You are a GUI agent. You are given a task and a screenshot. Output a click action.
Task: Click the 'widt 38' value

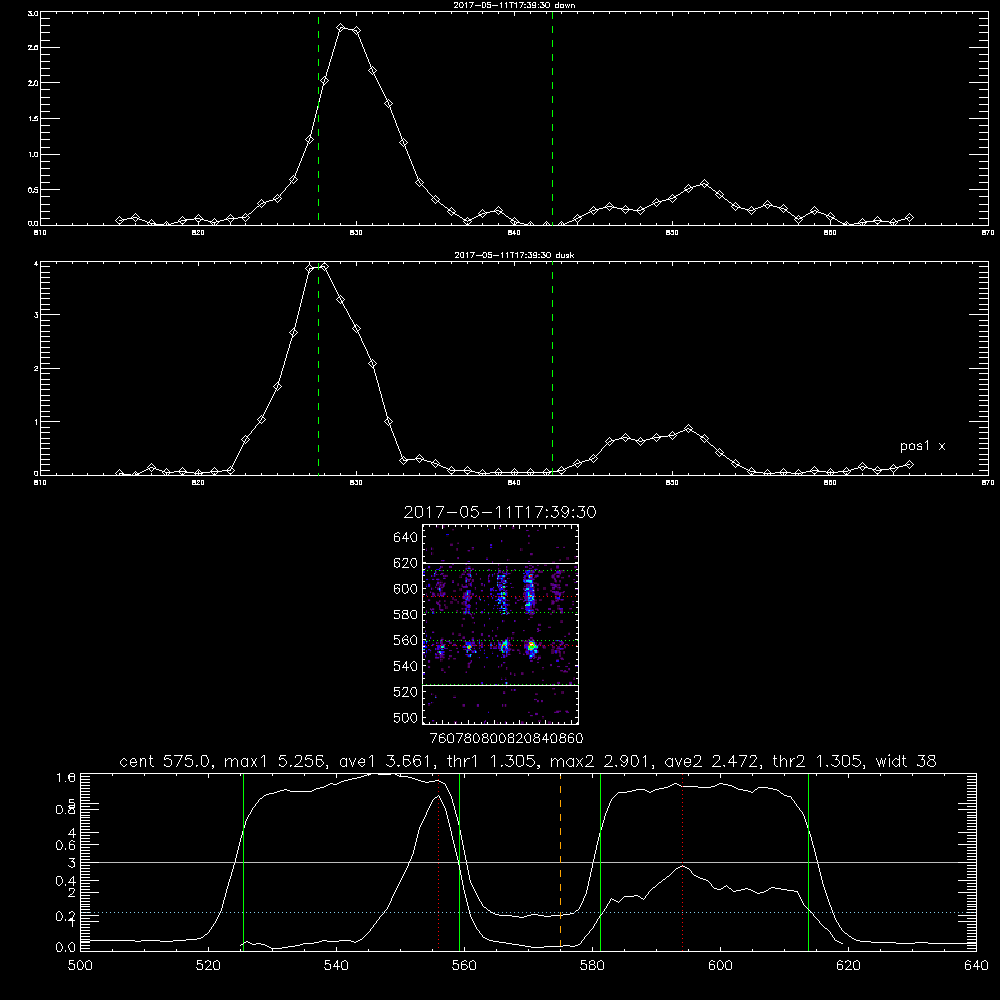tap(906, 761)
